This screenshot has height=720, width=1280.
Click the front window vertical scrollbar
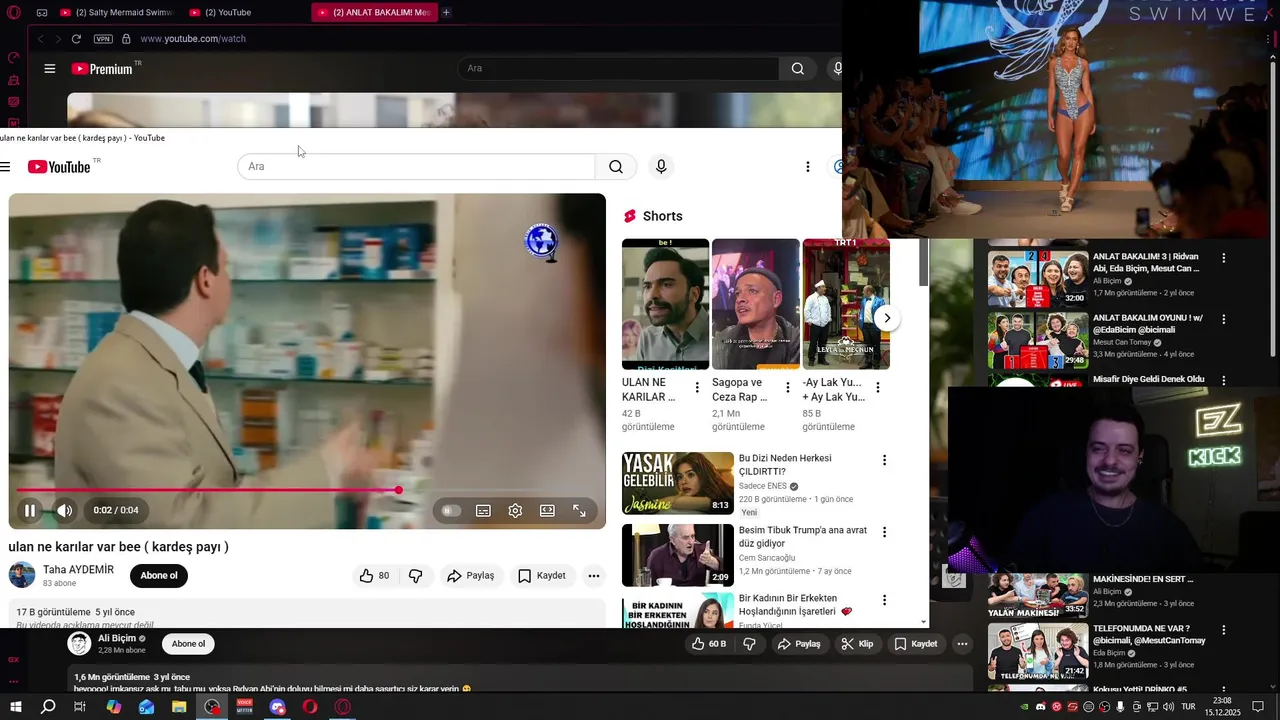tap(924, 262)
